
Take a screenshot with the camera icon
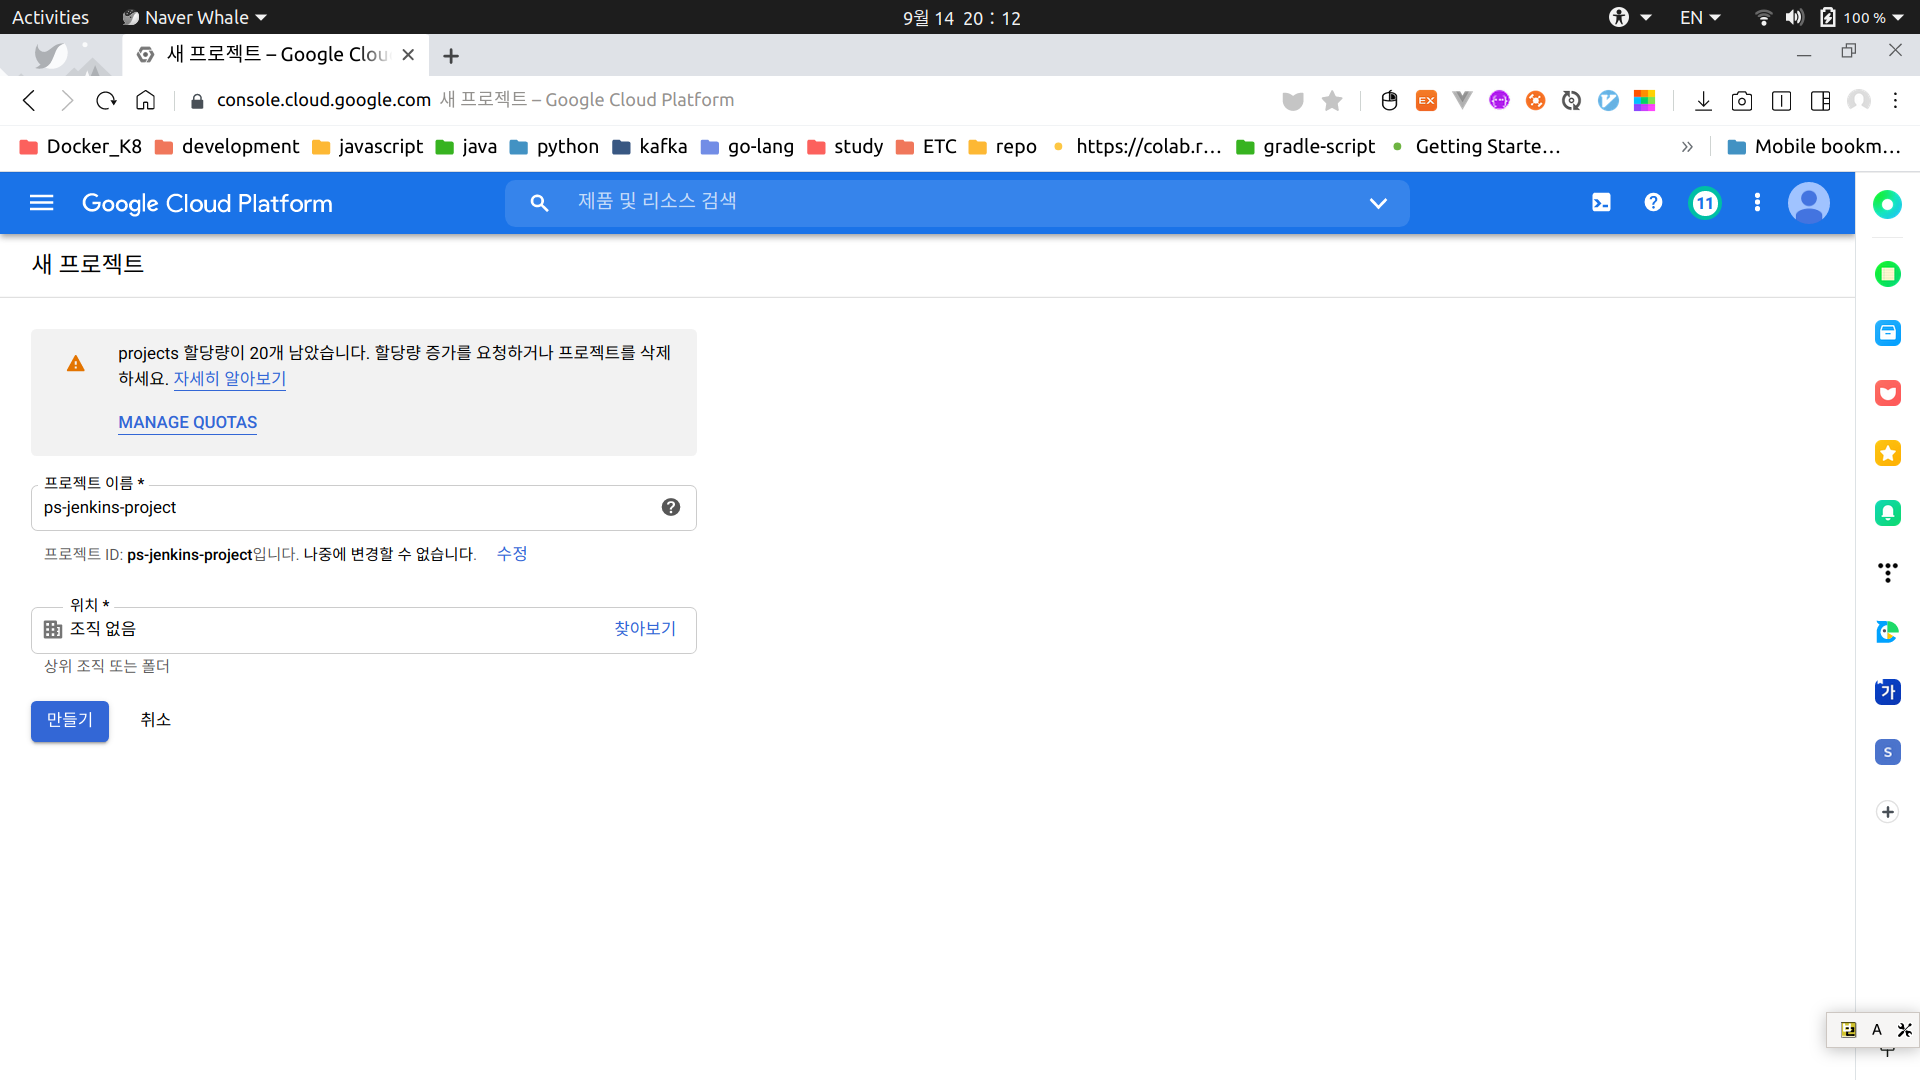tap(1741, 100)
